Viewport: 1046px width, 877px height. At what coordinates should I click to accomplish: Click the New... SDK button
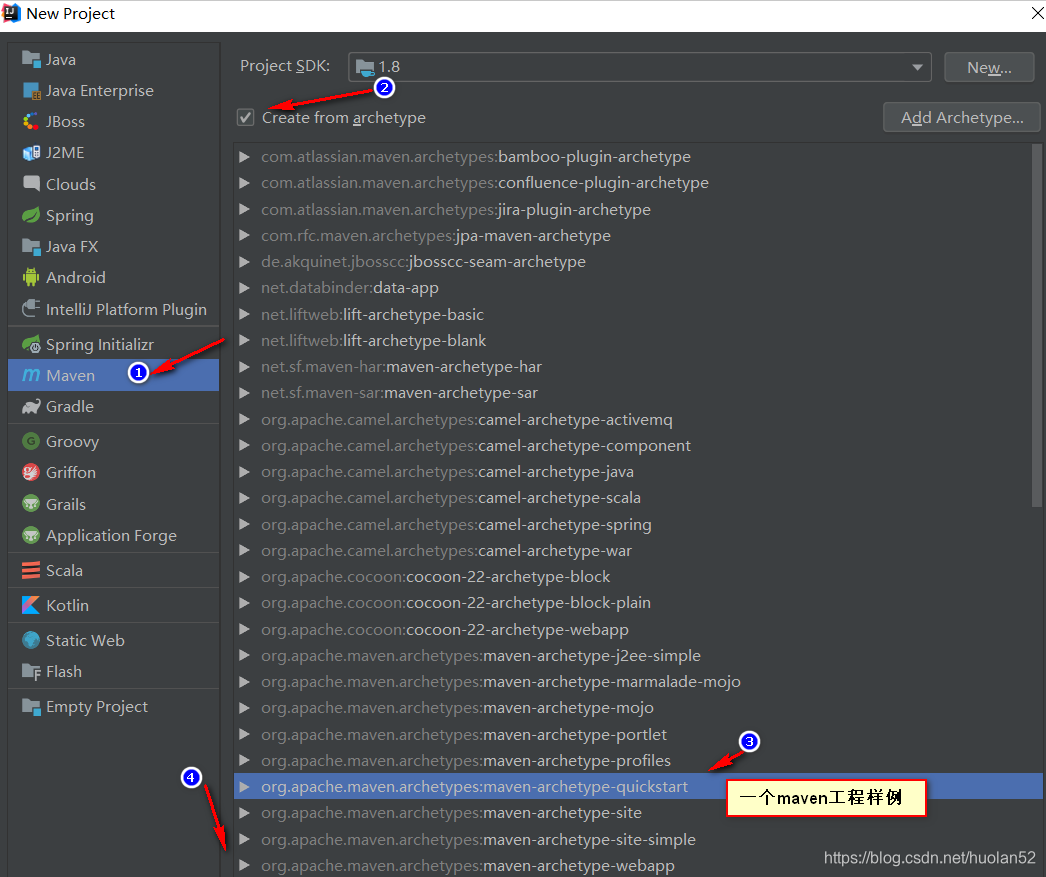click(x=989, y=67)
